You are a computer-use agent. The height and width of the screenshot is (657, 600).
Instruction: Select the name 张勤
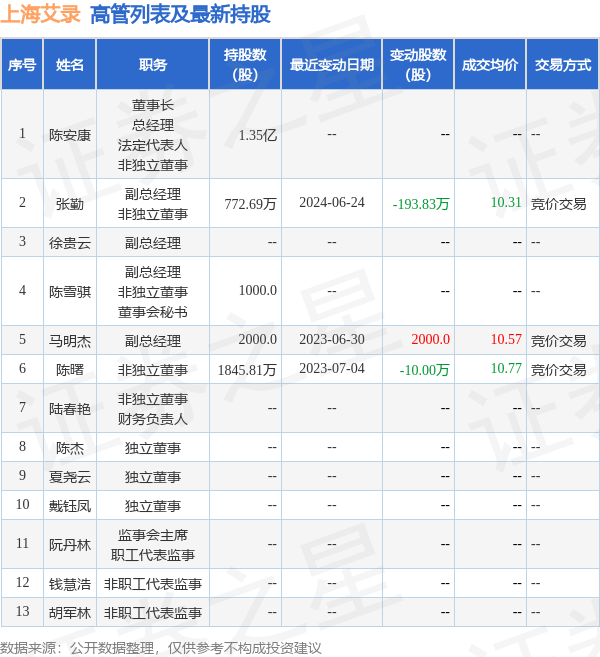point(70,204)
